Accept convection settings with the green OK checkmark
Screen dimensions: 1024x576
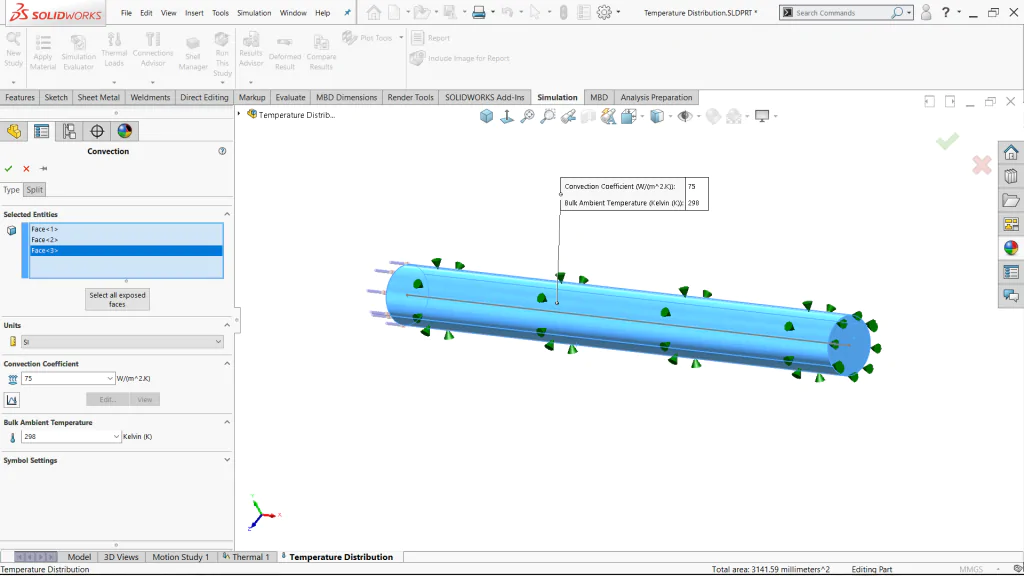pyautogui.click(x=8, y=168)
